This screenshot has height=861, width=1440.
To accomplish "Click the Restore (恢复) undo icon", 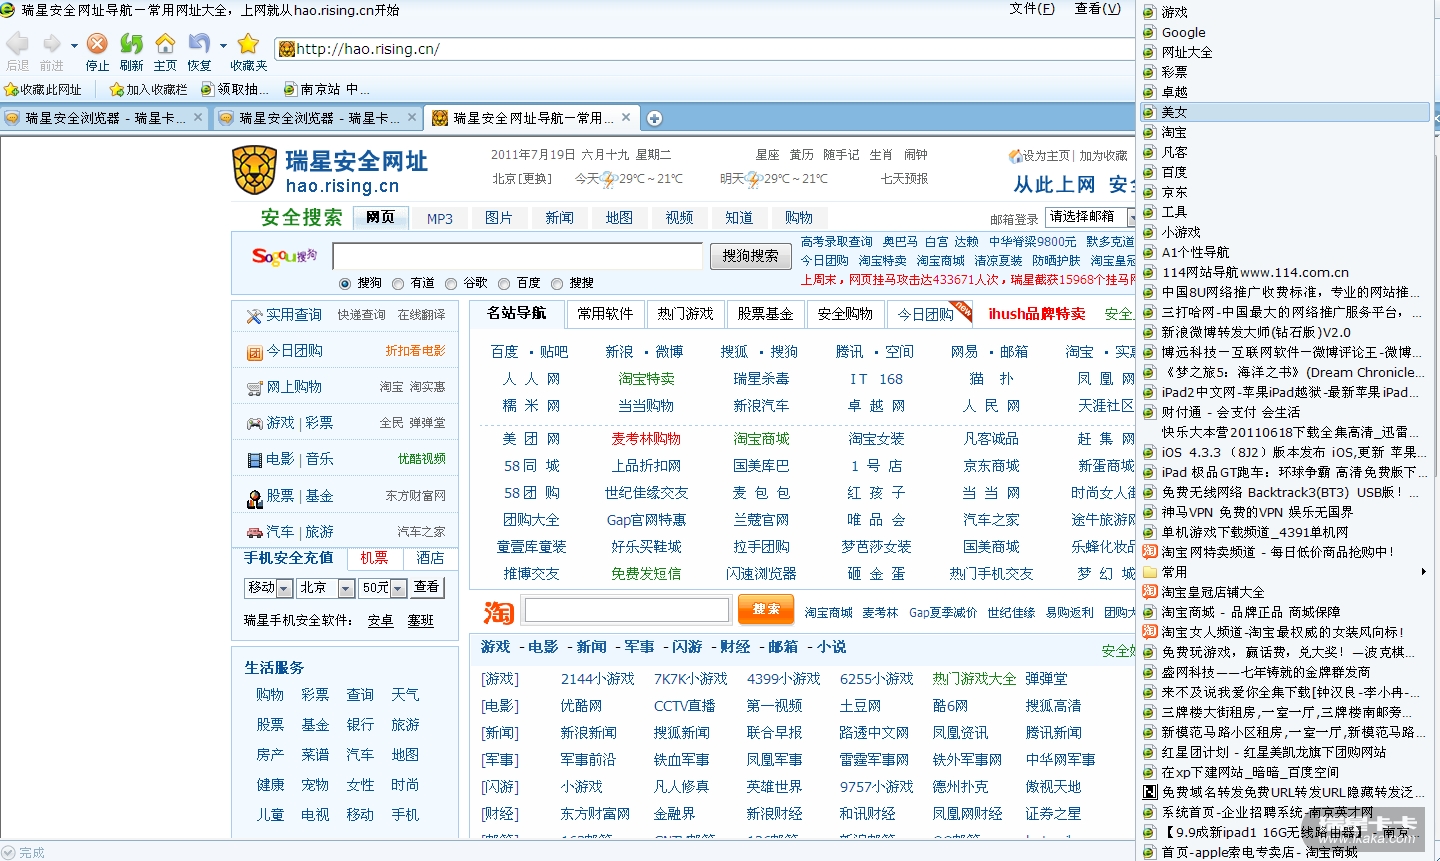I will point(199,44).
